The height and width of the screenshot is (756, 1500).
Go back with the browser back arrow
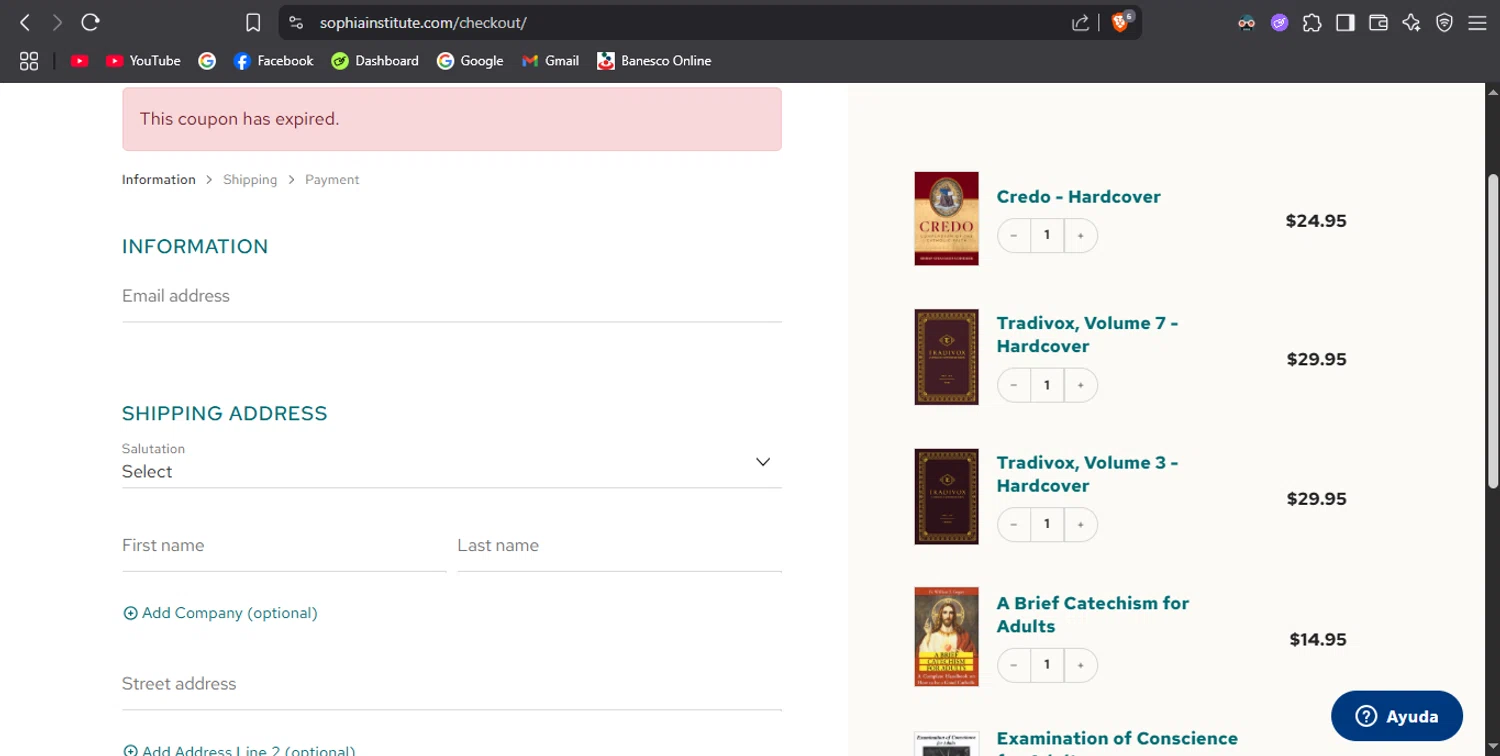25,23
